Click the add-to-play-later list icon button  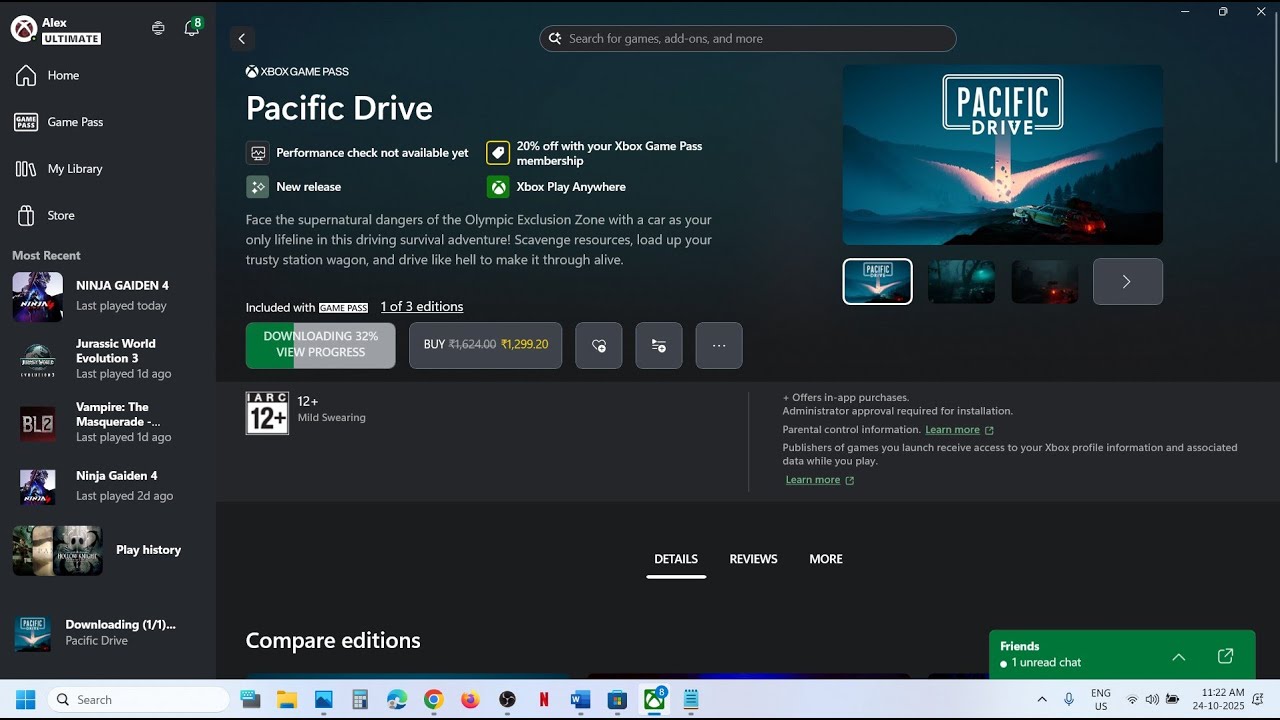[659, 345]
